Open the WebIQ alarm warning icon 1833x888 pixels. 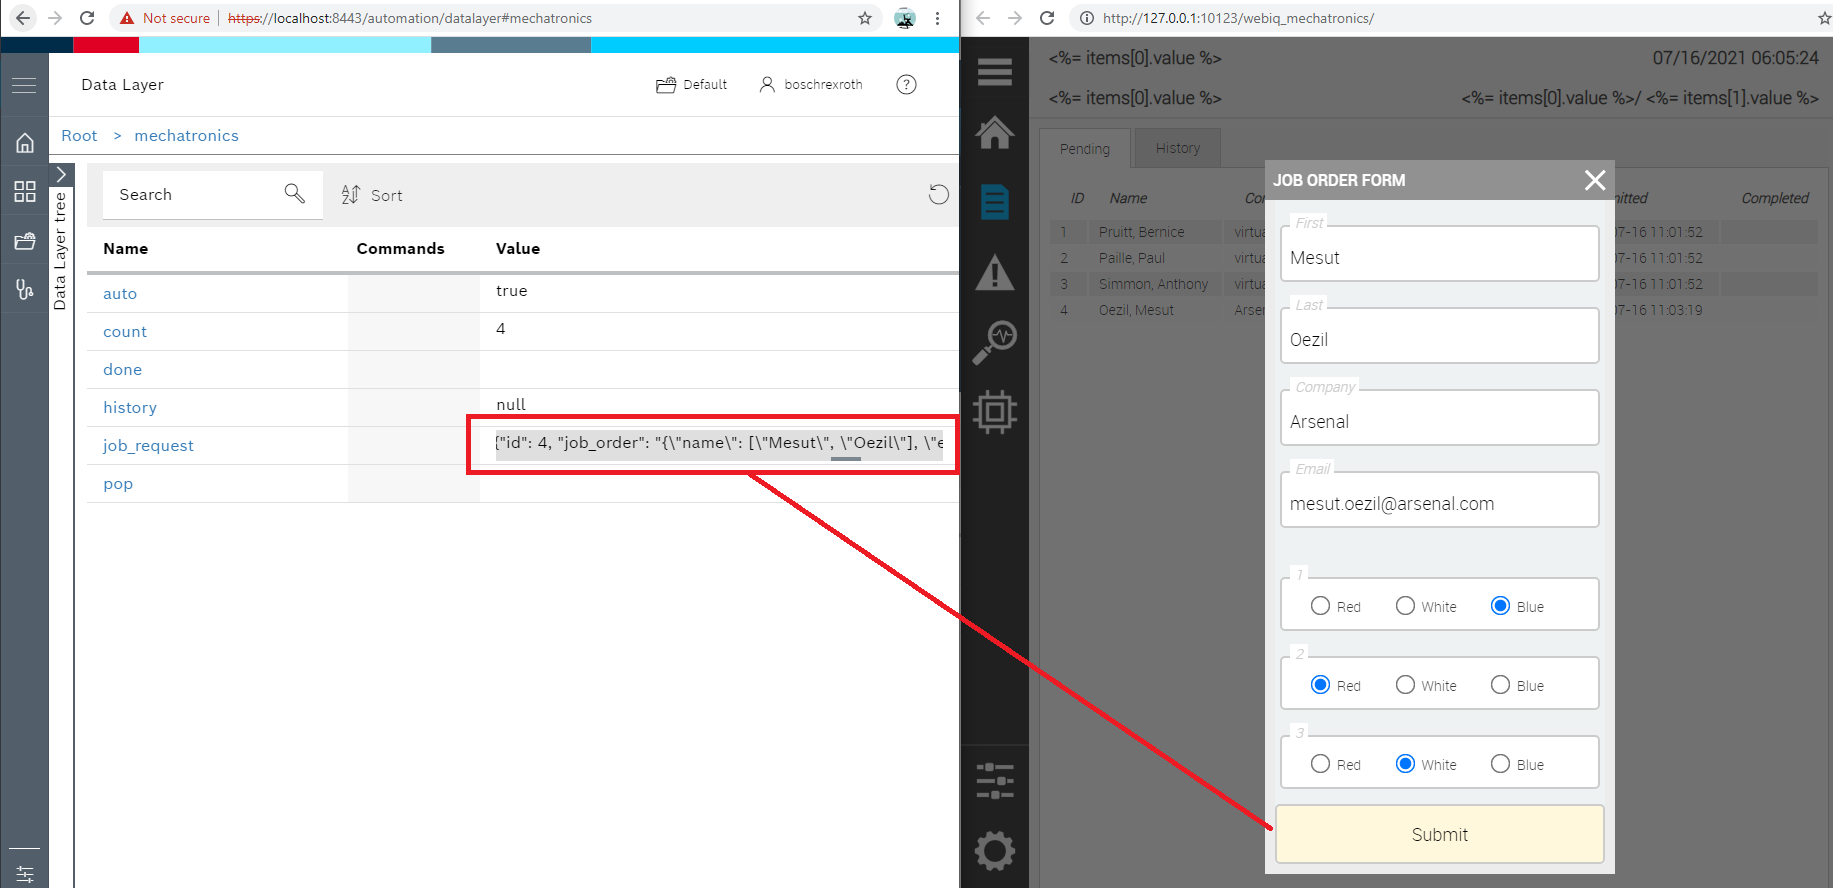click(994, 273)
